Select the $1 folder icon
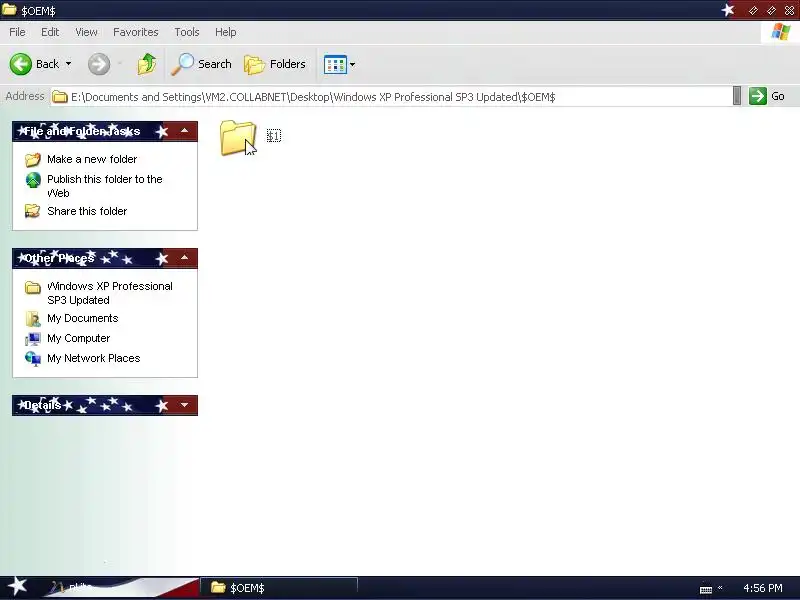The width and height of the screenshot is (800, 600). (x=238, y=137)
